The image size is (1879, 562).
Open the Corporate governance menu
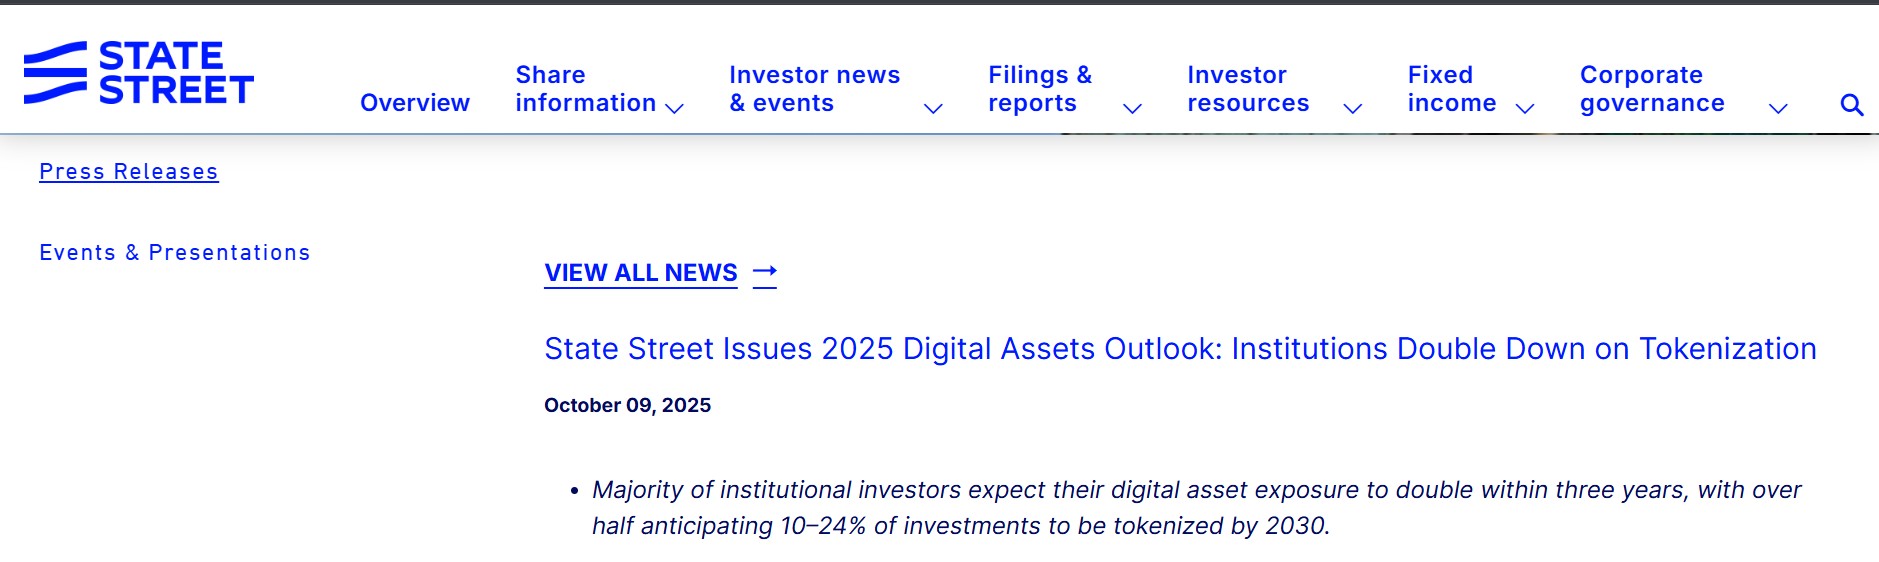(x=1652, y=89)
